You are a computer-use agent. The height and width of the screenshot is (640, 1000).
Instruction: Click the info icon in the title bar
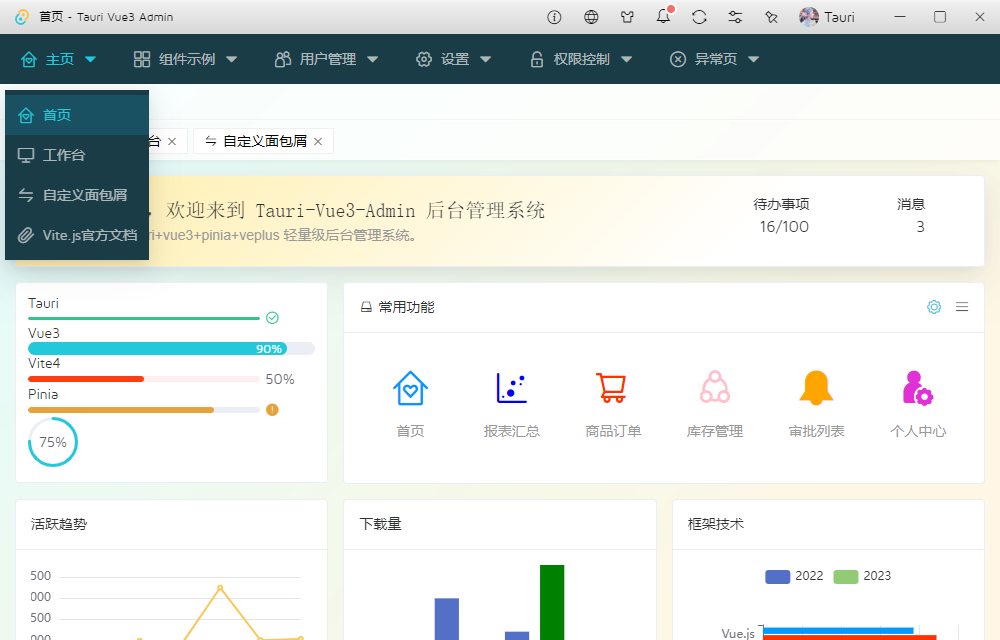[x=553, y=17]
